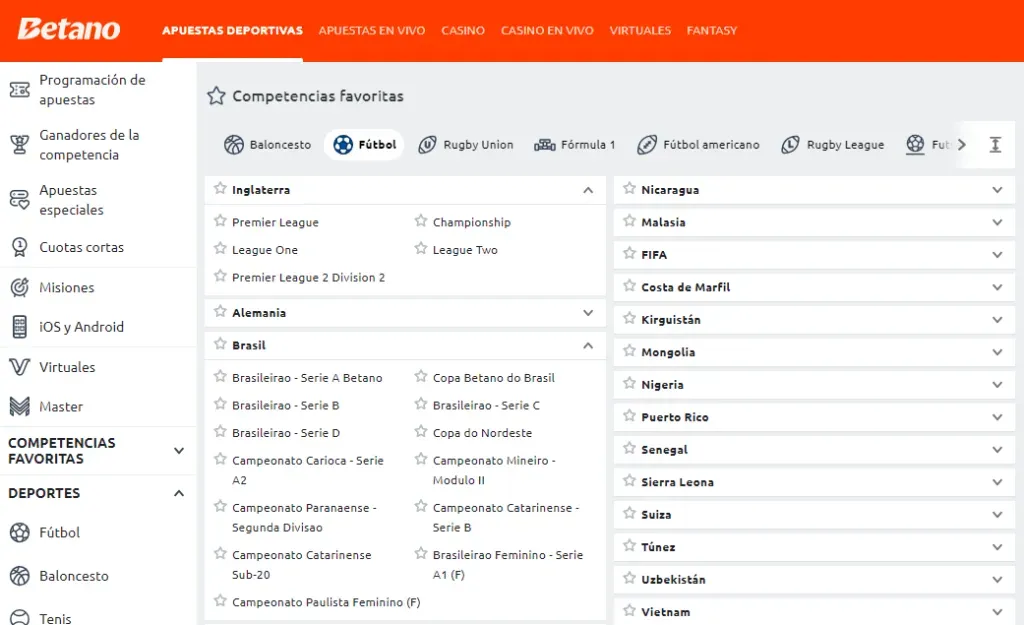
Task: Star the Inglaterra country group
Action: tap(221, 189)
